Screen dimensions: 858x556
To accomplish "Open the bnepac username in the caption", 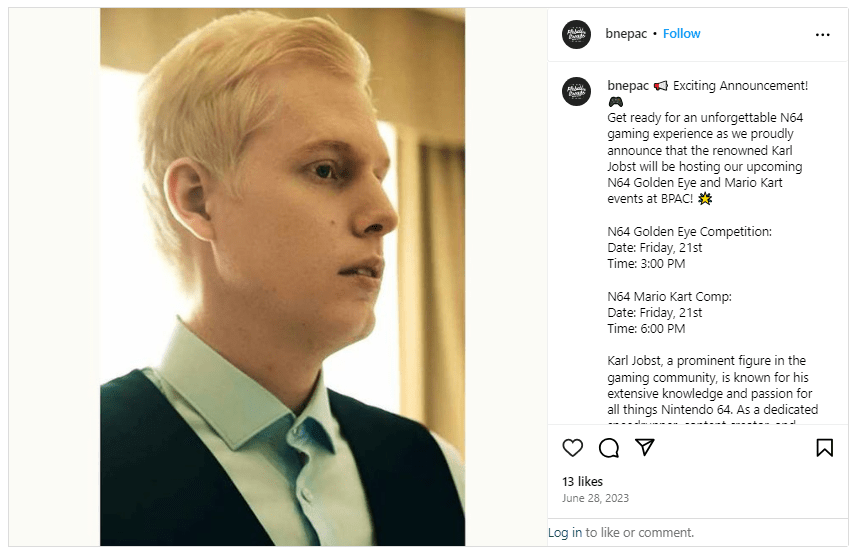I will click(628, 86).
